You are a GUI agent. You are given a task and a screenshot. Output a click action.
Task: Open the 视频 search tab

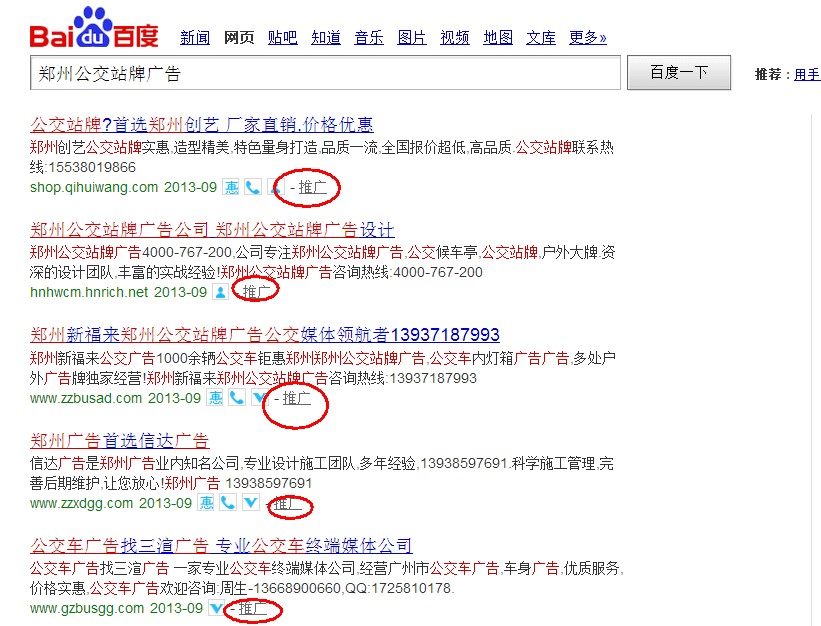point(455,38)
